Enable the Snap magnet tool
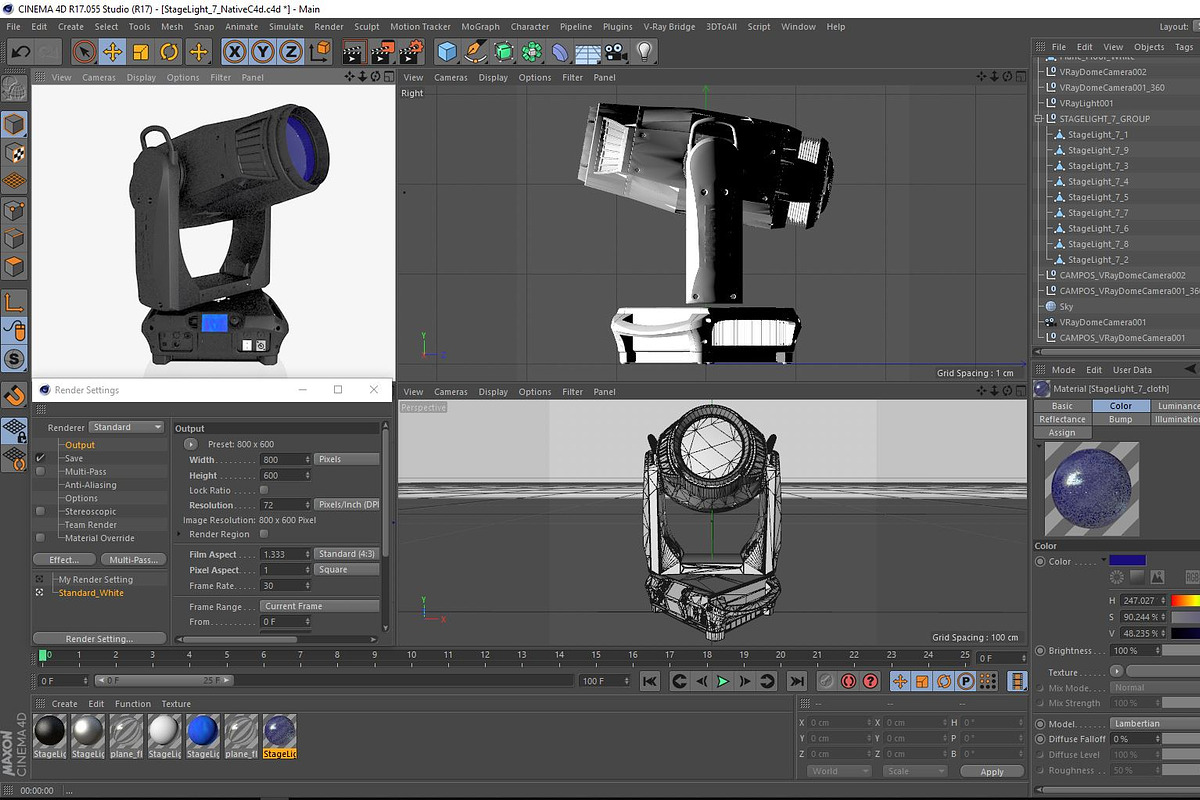The height and width of the screenshot is (800, 1200). tap(14, 395)
